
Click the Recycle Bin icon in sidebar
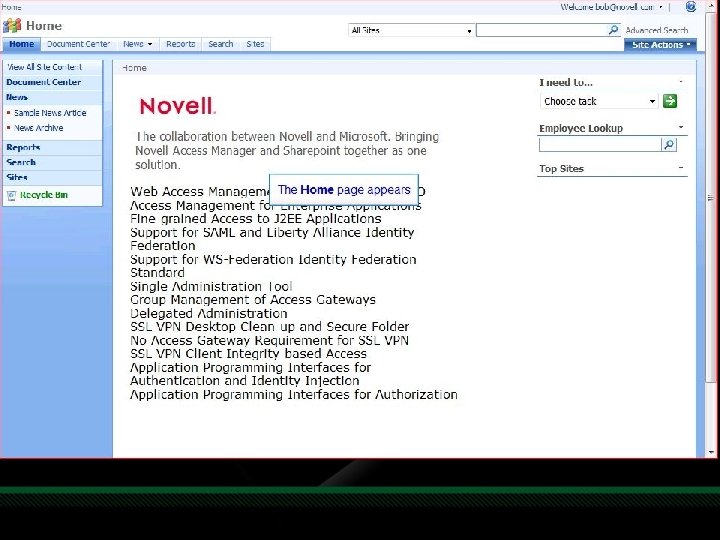[11, 195]
